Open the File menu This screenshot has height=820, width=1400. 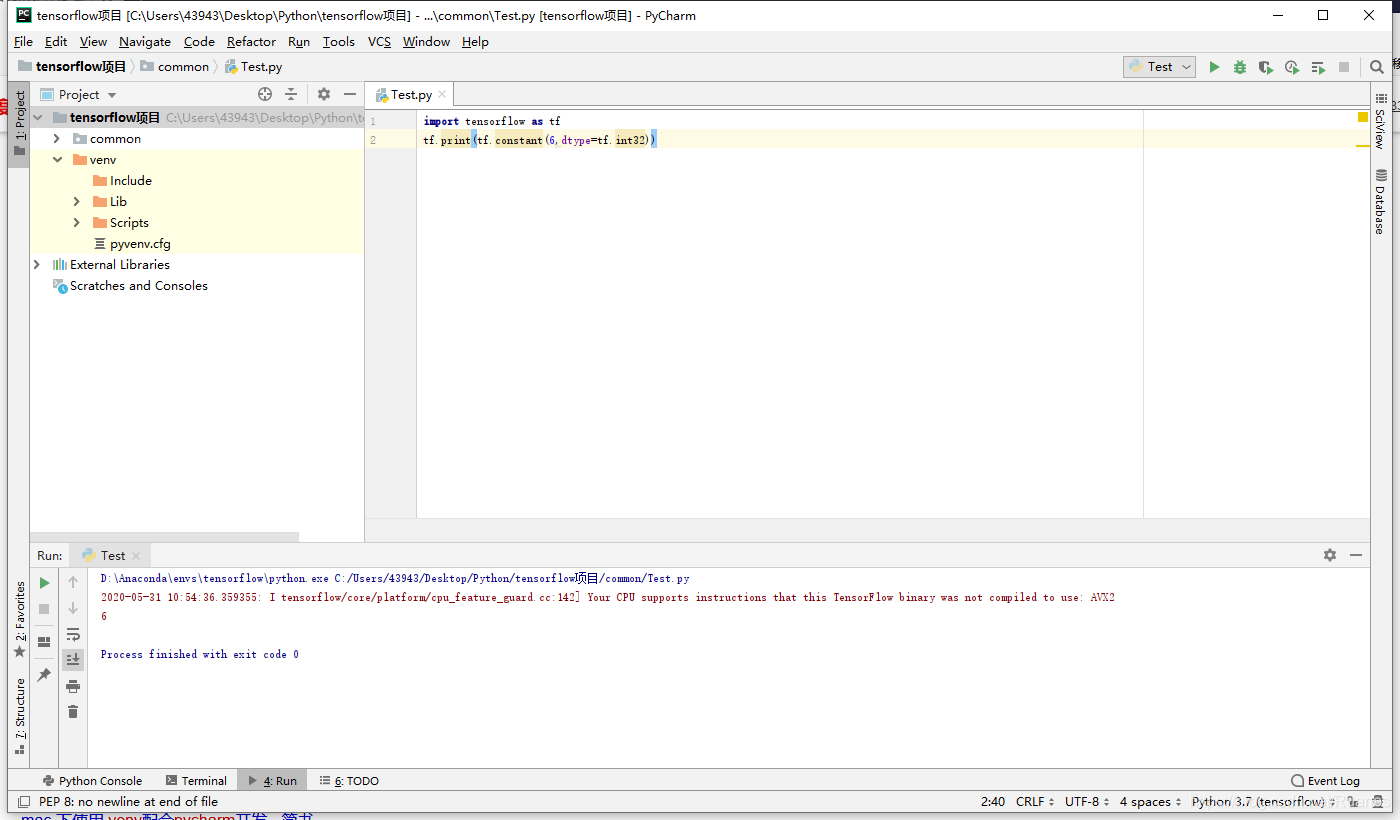click(24, 42)
